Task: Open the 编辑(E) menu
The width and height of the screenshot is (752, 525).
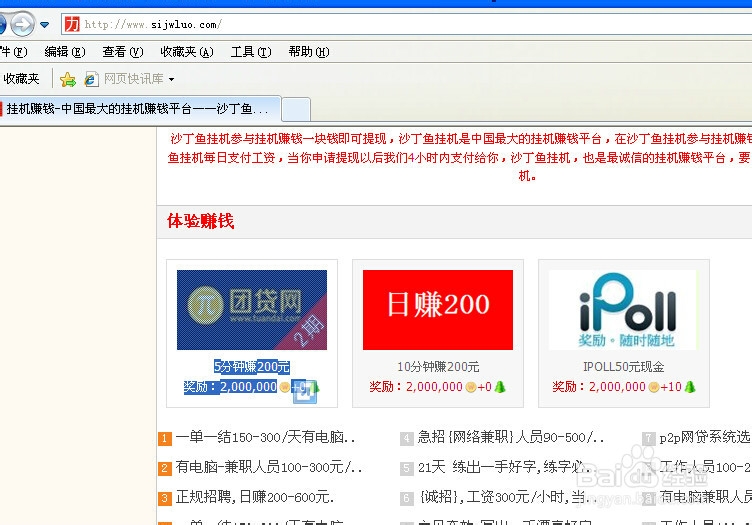Action: pos(65,52)
